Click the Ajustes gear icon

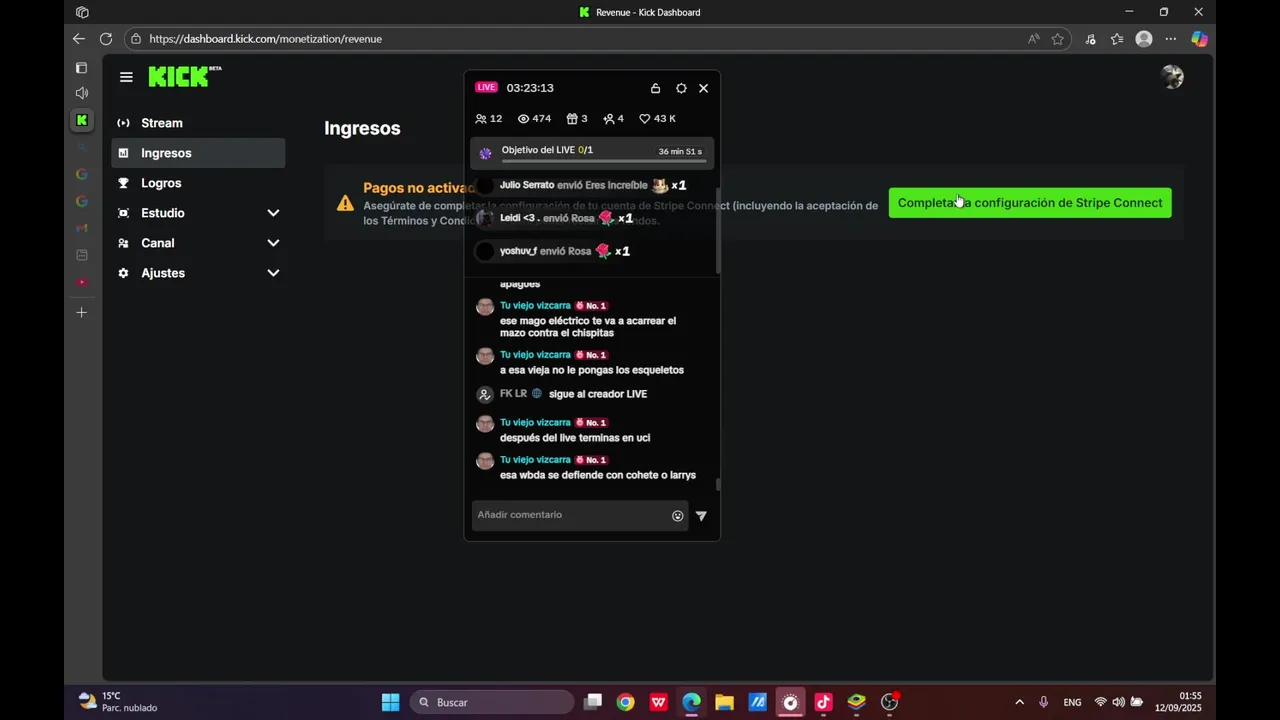[124, 273]
